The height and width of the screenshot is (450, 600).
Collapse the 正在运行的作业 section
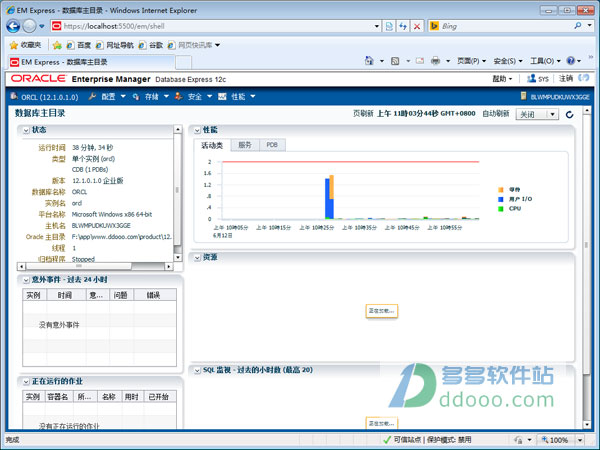[26, 382]
